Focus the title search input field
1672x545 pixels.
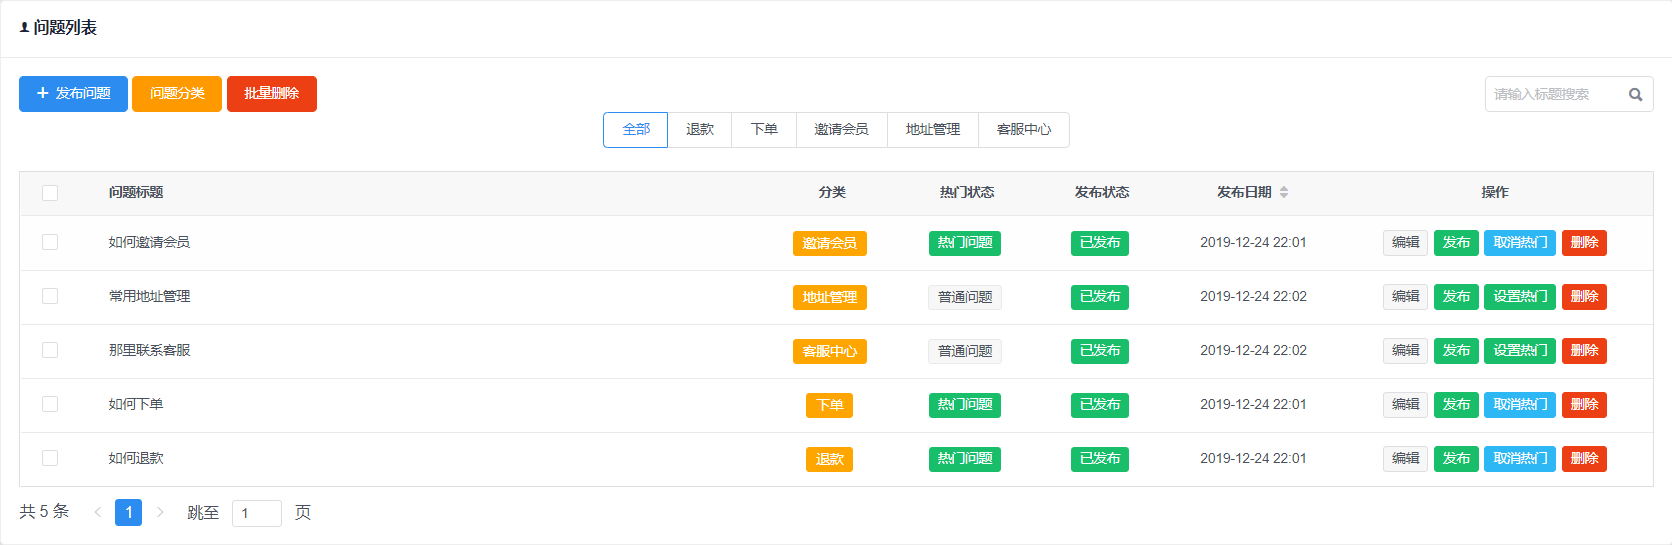[1553, 94]
